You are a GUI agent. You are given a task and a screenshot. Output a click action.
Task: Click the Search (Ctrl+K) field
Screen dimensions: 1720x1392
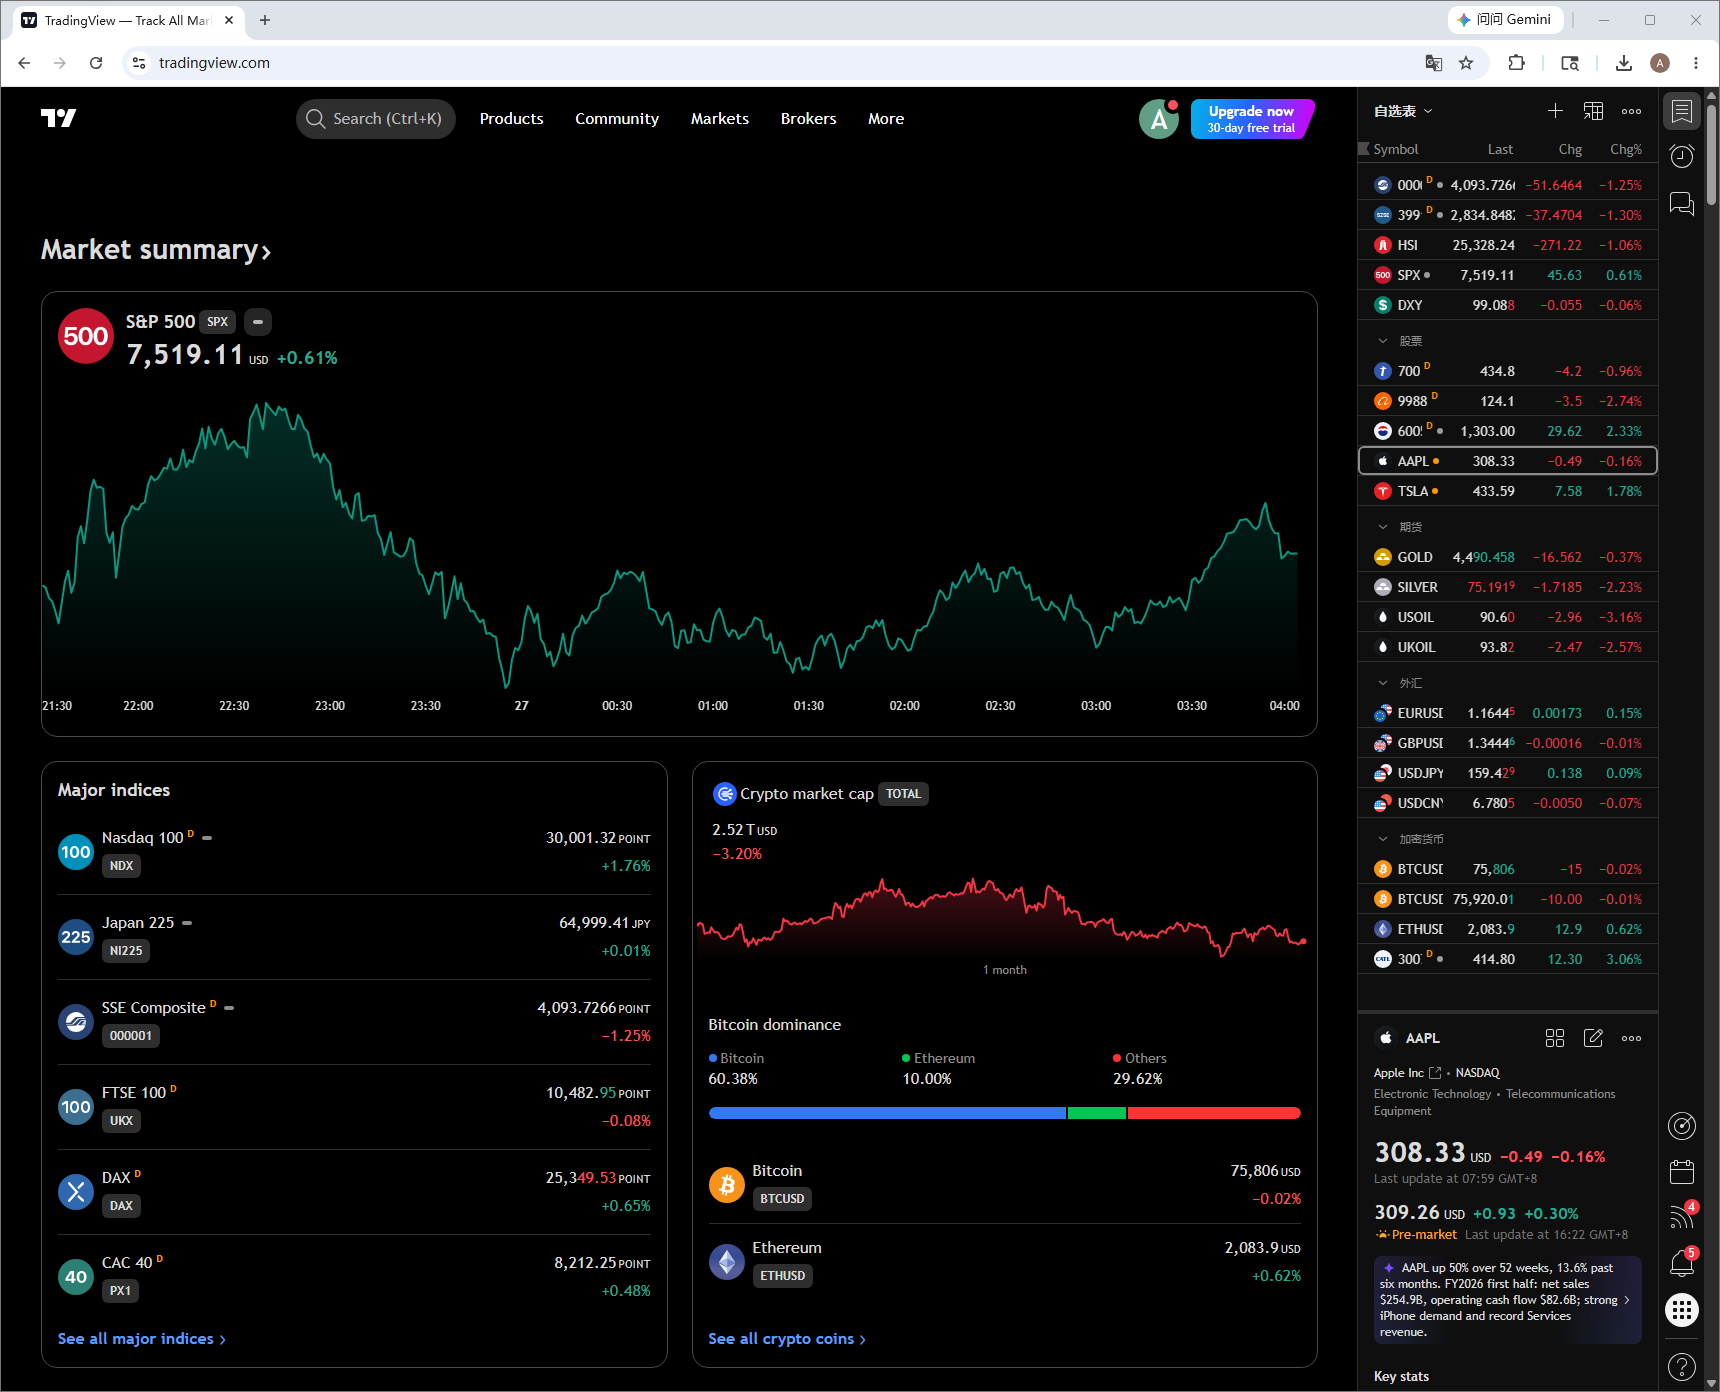(x=376, y=119)
